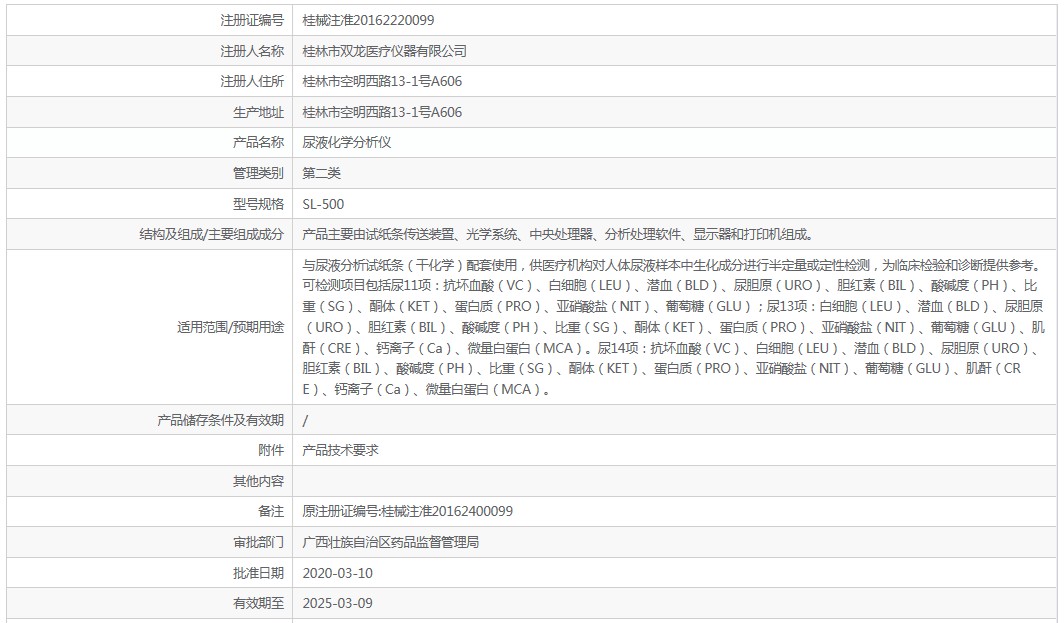Click the address value in 生产地址 row
The width and height of the screenshot is (1064, 623).
coord(382,112)
